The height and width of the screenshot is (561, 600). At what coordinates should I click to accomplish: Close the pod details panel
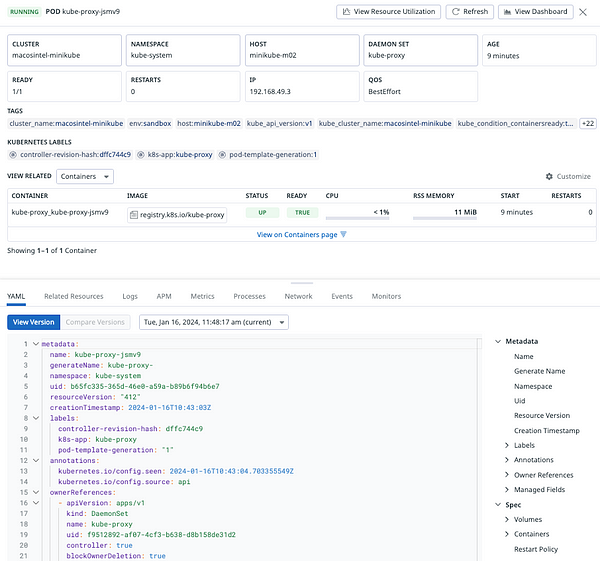[584, 12]
